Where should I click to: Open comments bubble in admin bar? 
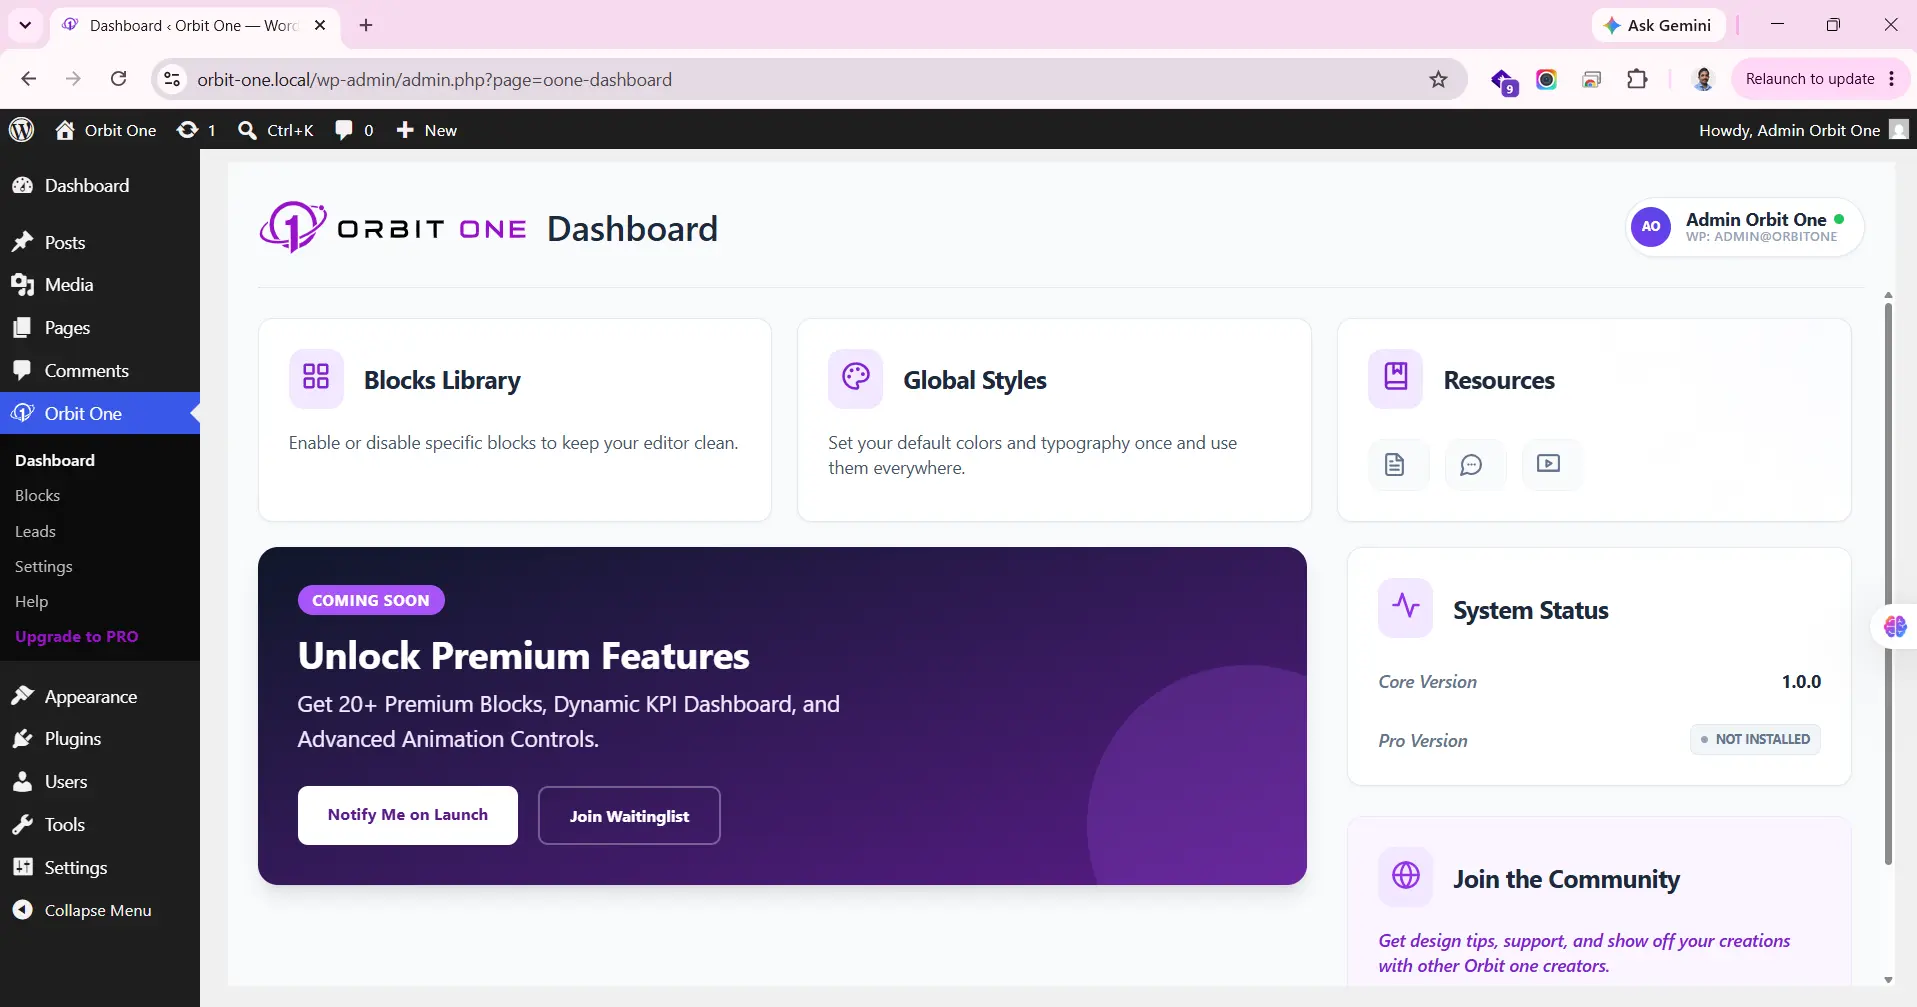pos(354,130)
